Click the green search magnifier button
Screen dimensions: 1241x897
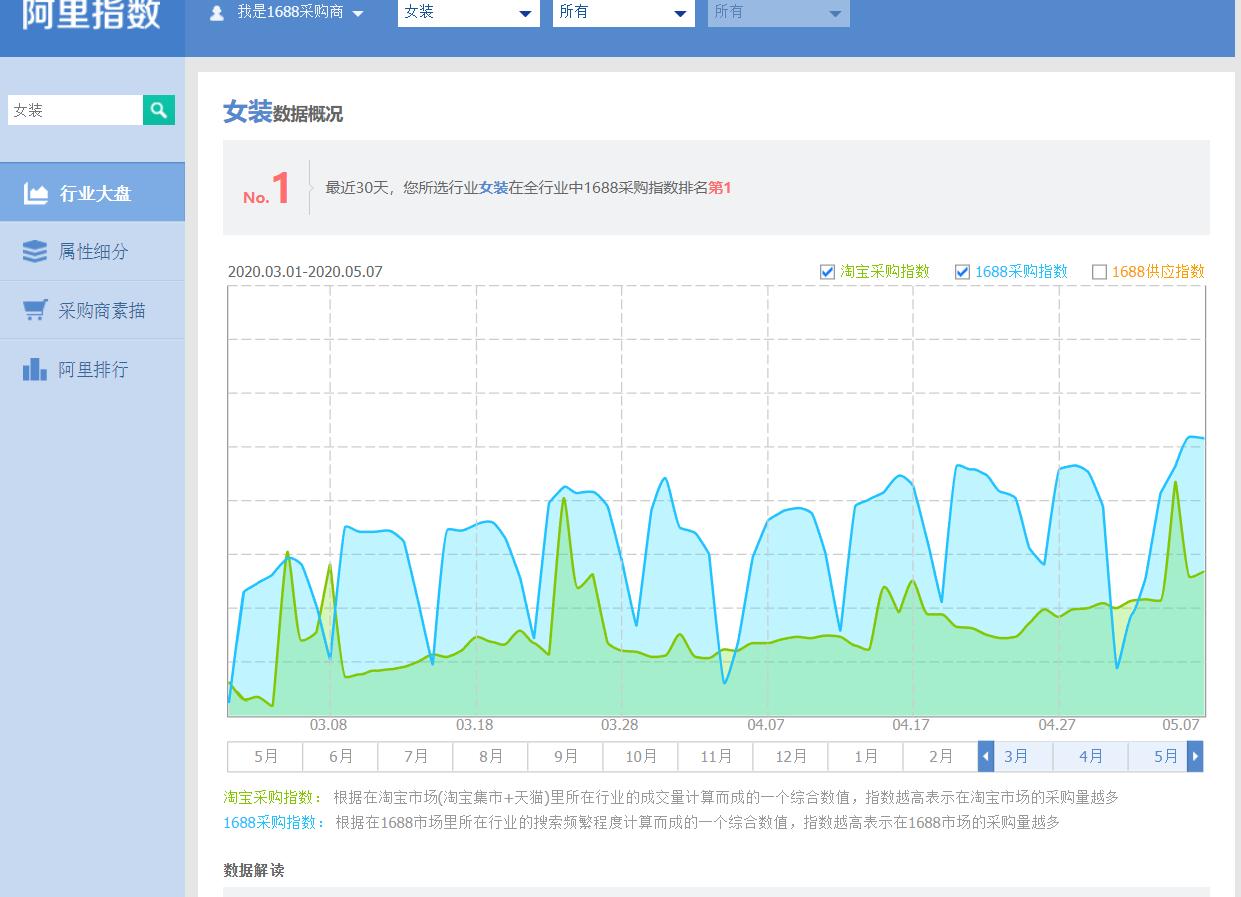click(x=159, y=110)
